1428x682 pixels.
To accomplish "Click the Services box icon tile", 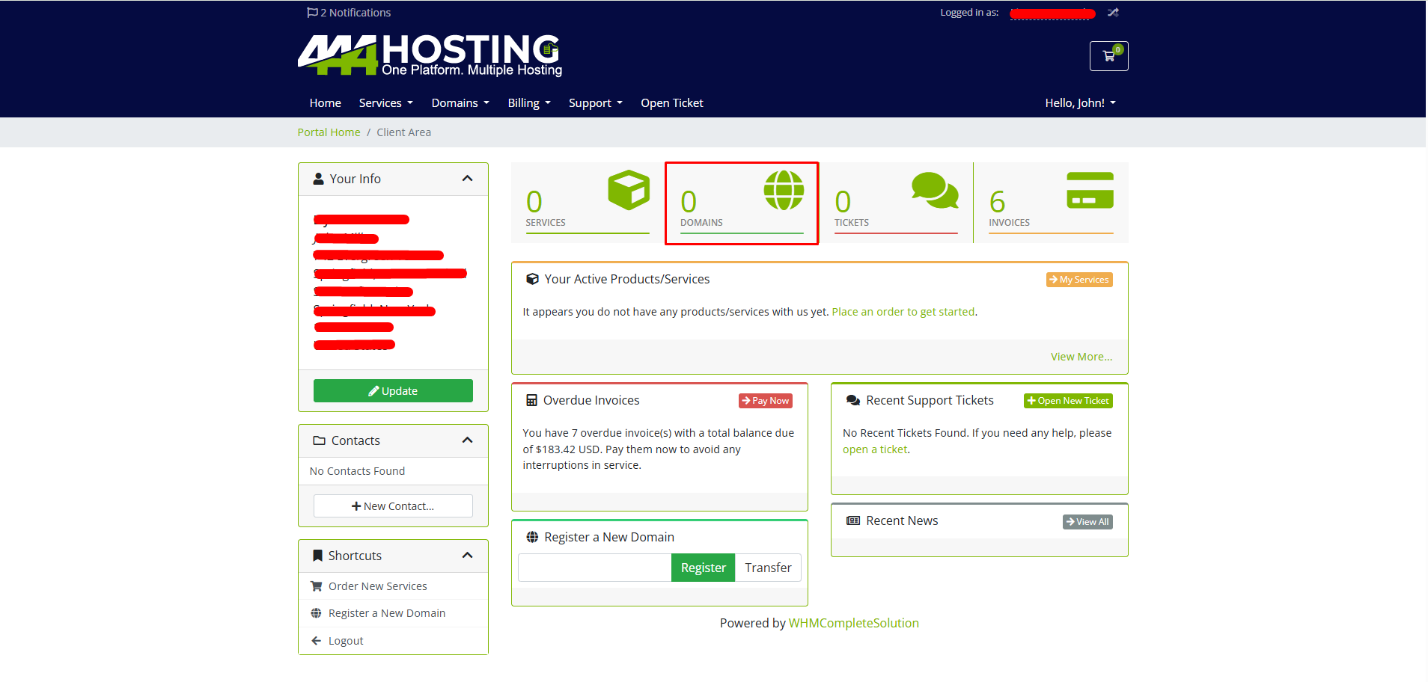I will point(628,190).
